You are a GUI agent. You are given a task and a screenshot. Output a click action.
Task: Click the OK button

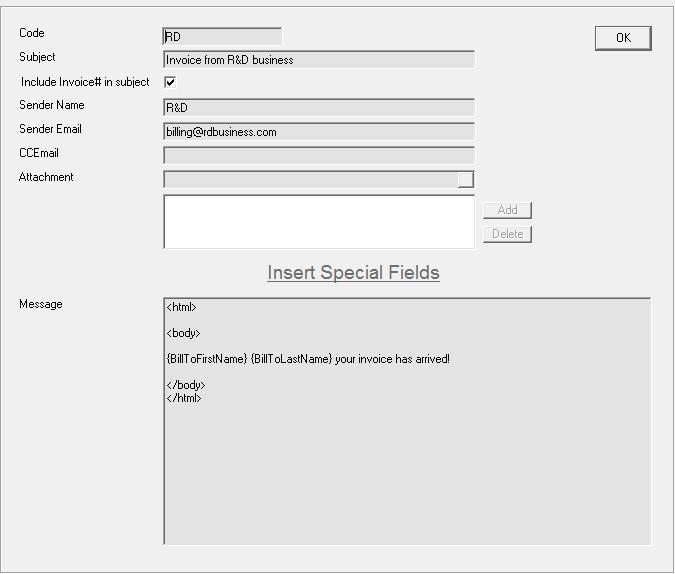pos(623,38)
